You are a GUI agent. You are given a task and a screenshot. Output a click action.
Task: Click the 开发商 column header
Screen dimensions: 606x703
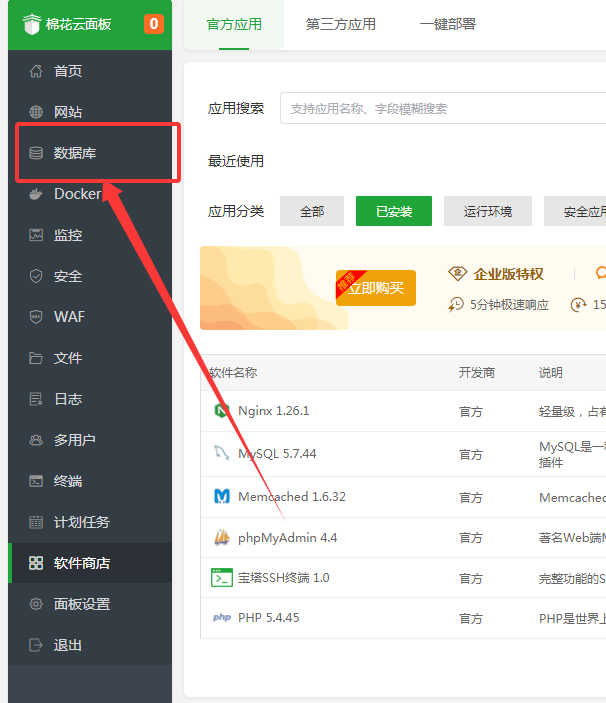(x=476, y=373)
